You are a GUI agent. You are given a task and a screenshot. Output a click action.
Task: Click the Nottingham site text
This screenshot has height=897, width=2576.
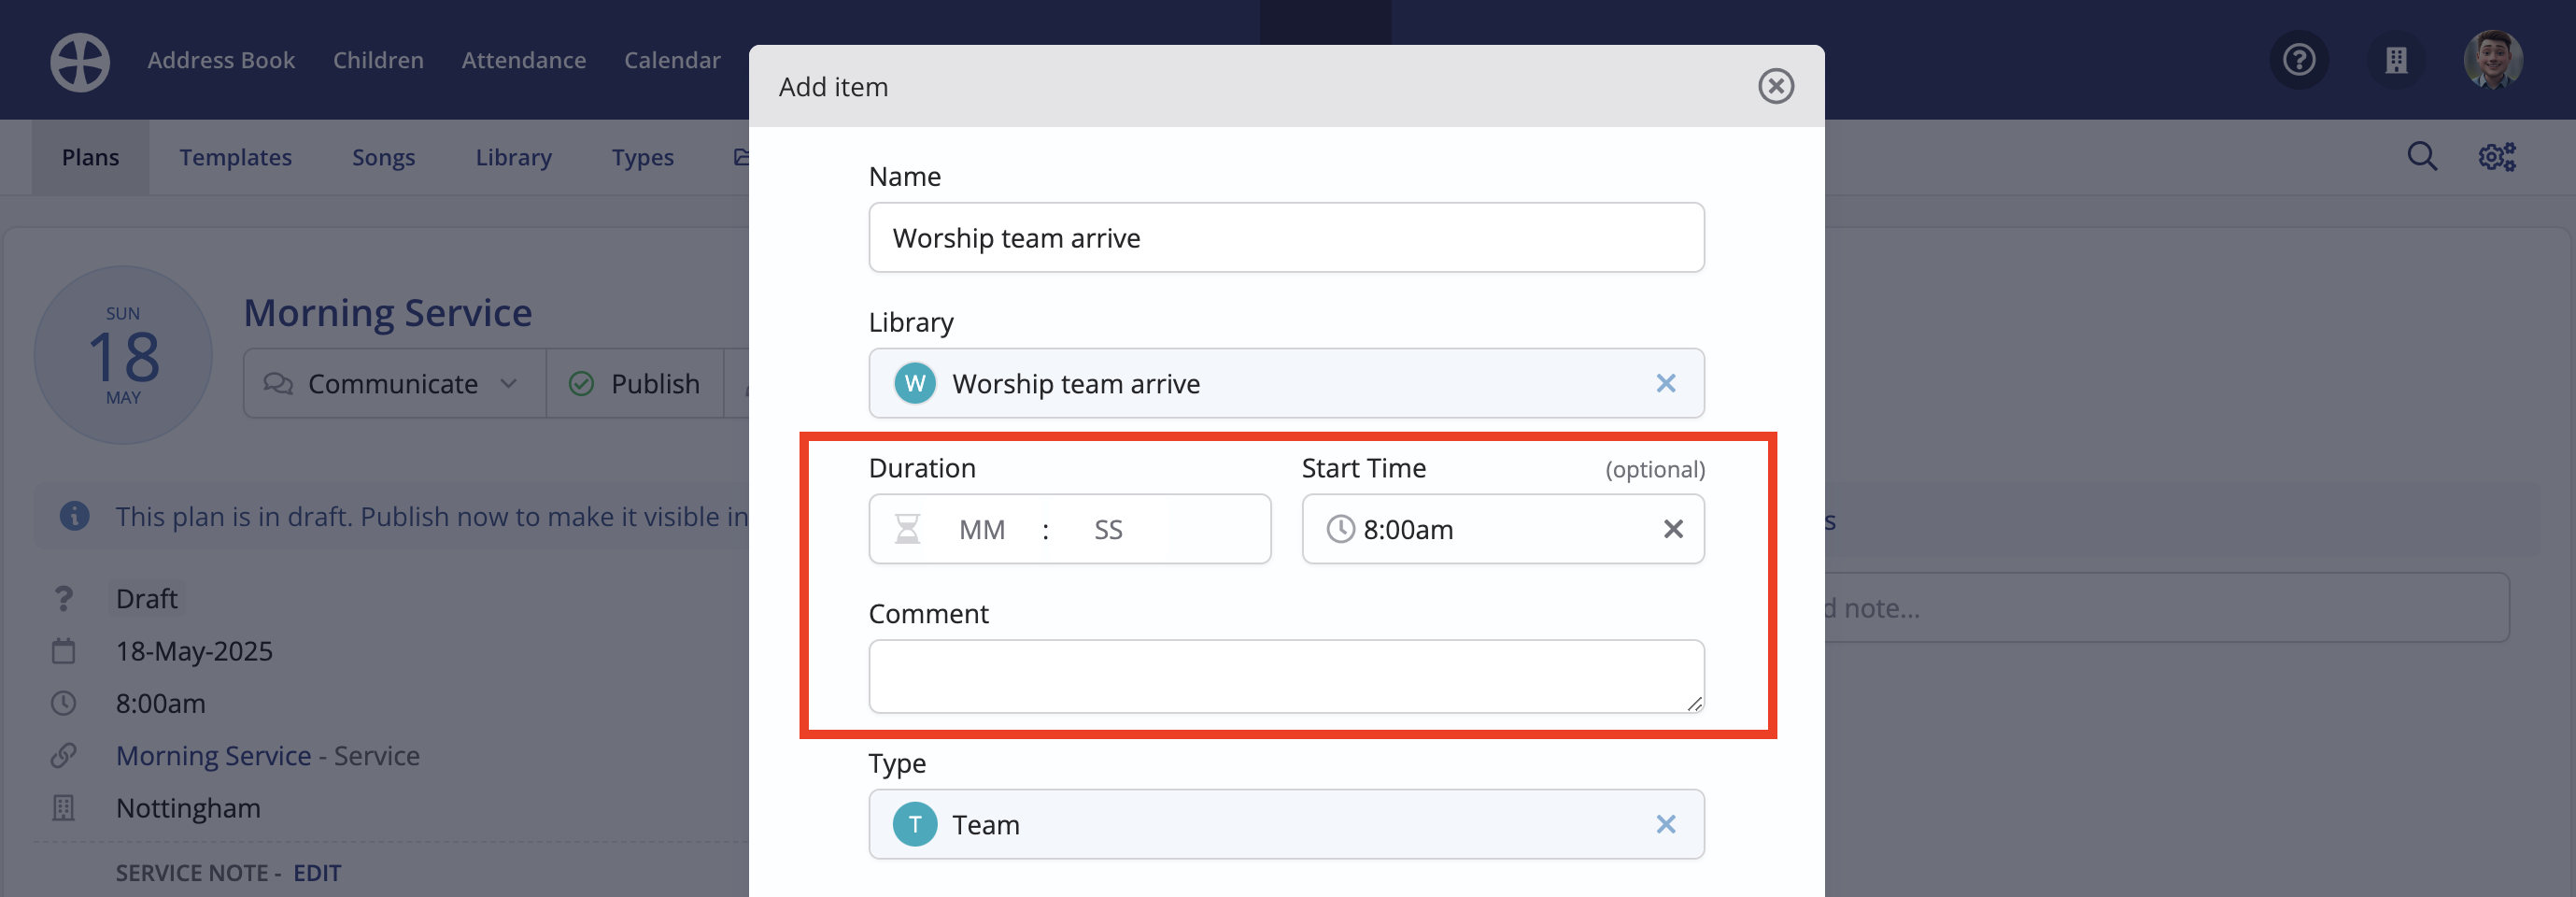pos(188,807)
